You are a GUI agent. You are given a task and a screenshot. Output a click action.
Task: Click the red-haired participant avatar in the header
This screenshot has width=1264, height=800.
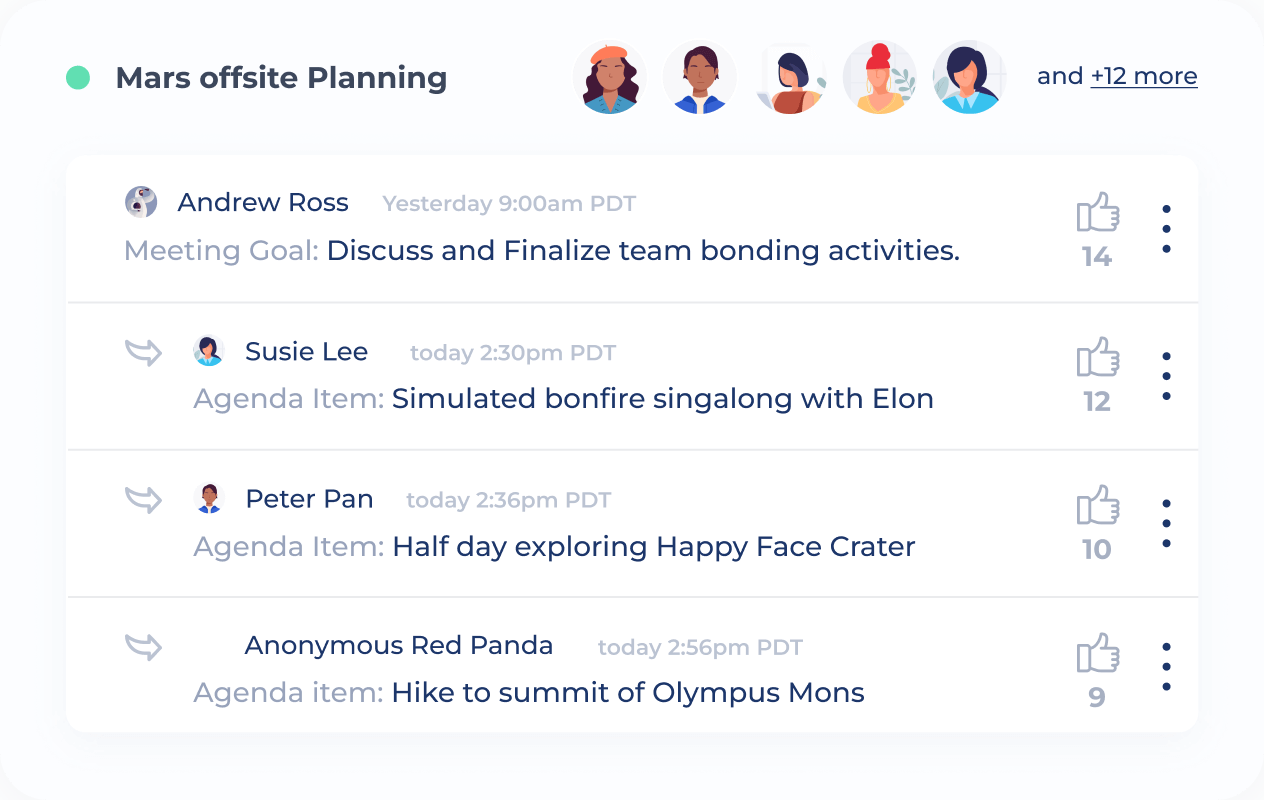[879, 77]
